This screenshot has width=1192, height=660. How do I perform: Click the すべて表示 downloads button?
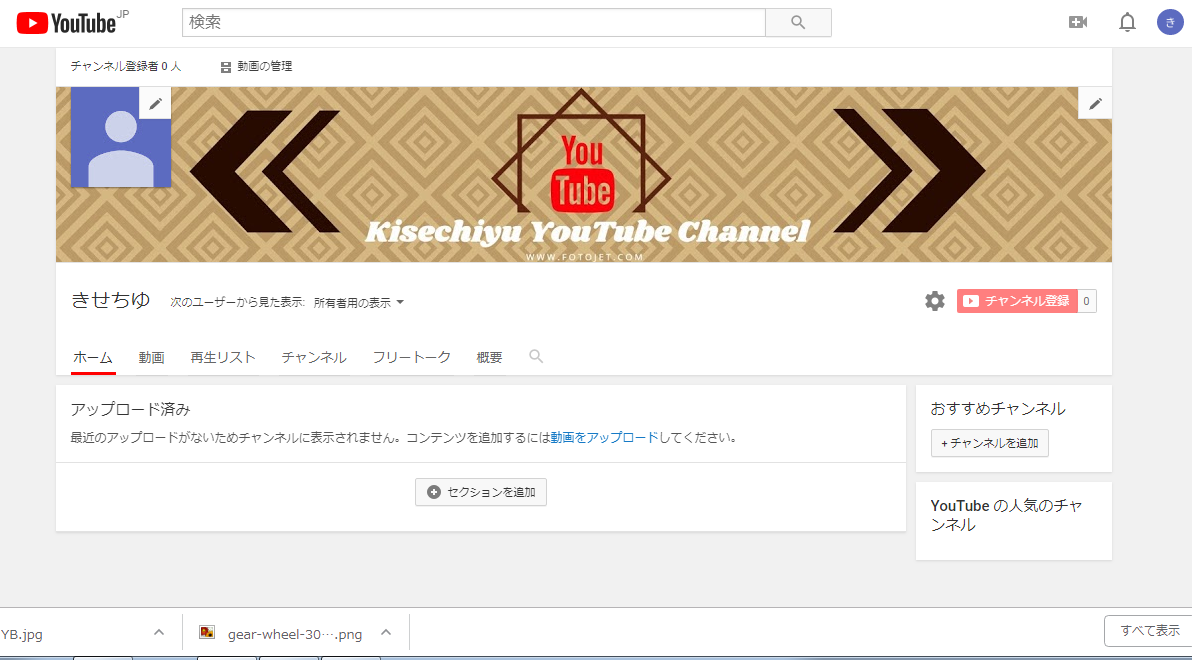[x=1149, y=631]
